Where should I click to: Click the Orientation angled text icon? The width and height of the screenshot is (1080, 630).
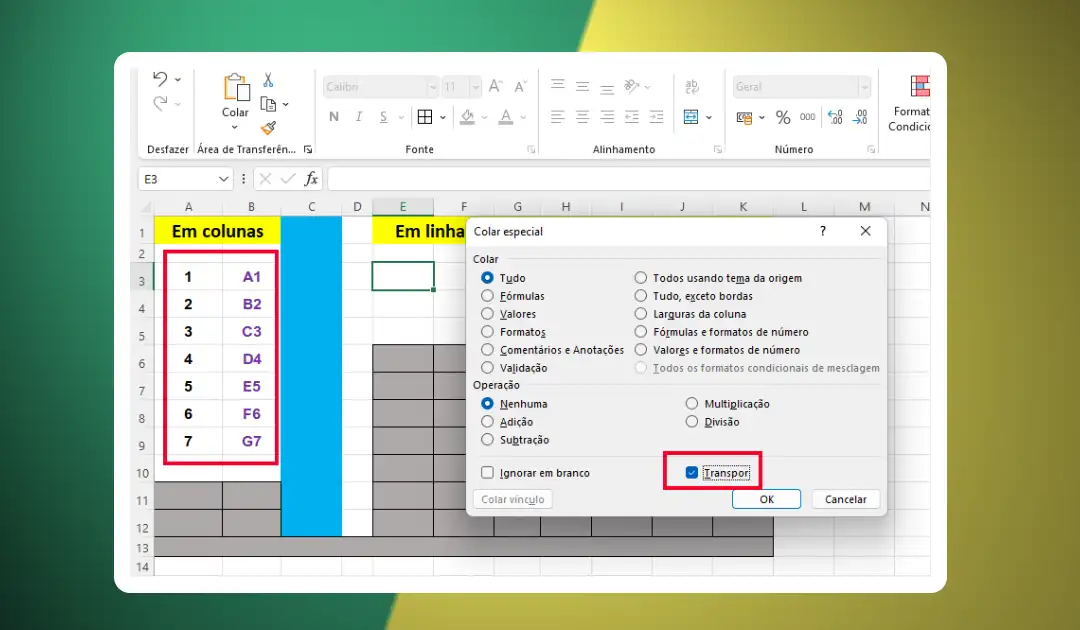(x=632, y=86)
